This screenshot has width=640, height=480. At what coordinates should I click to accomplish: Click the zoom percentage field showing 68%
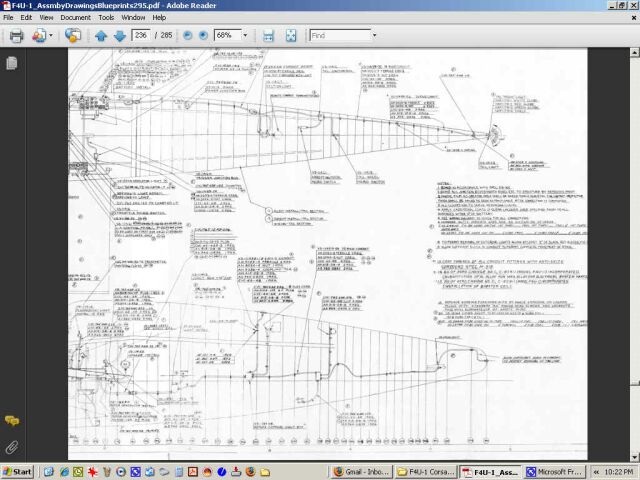(x=228, y=35)
